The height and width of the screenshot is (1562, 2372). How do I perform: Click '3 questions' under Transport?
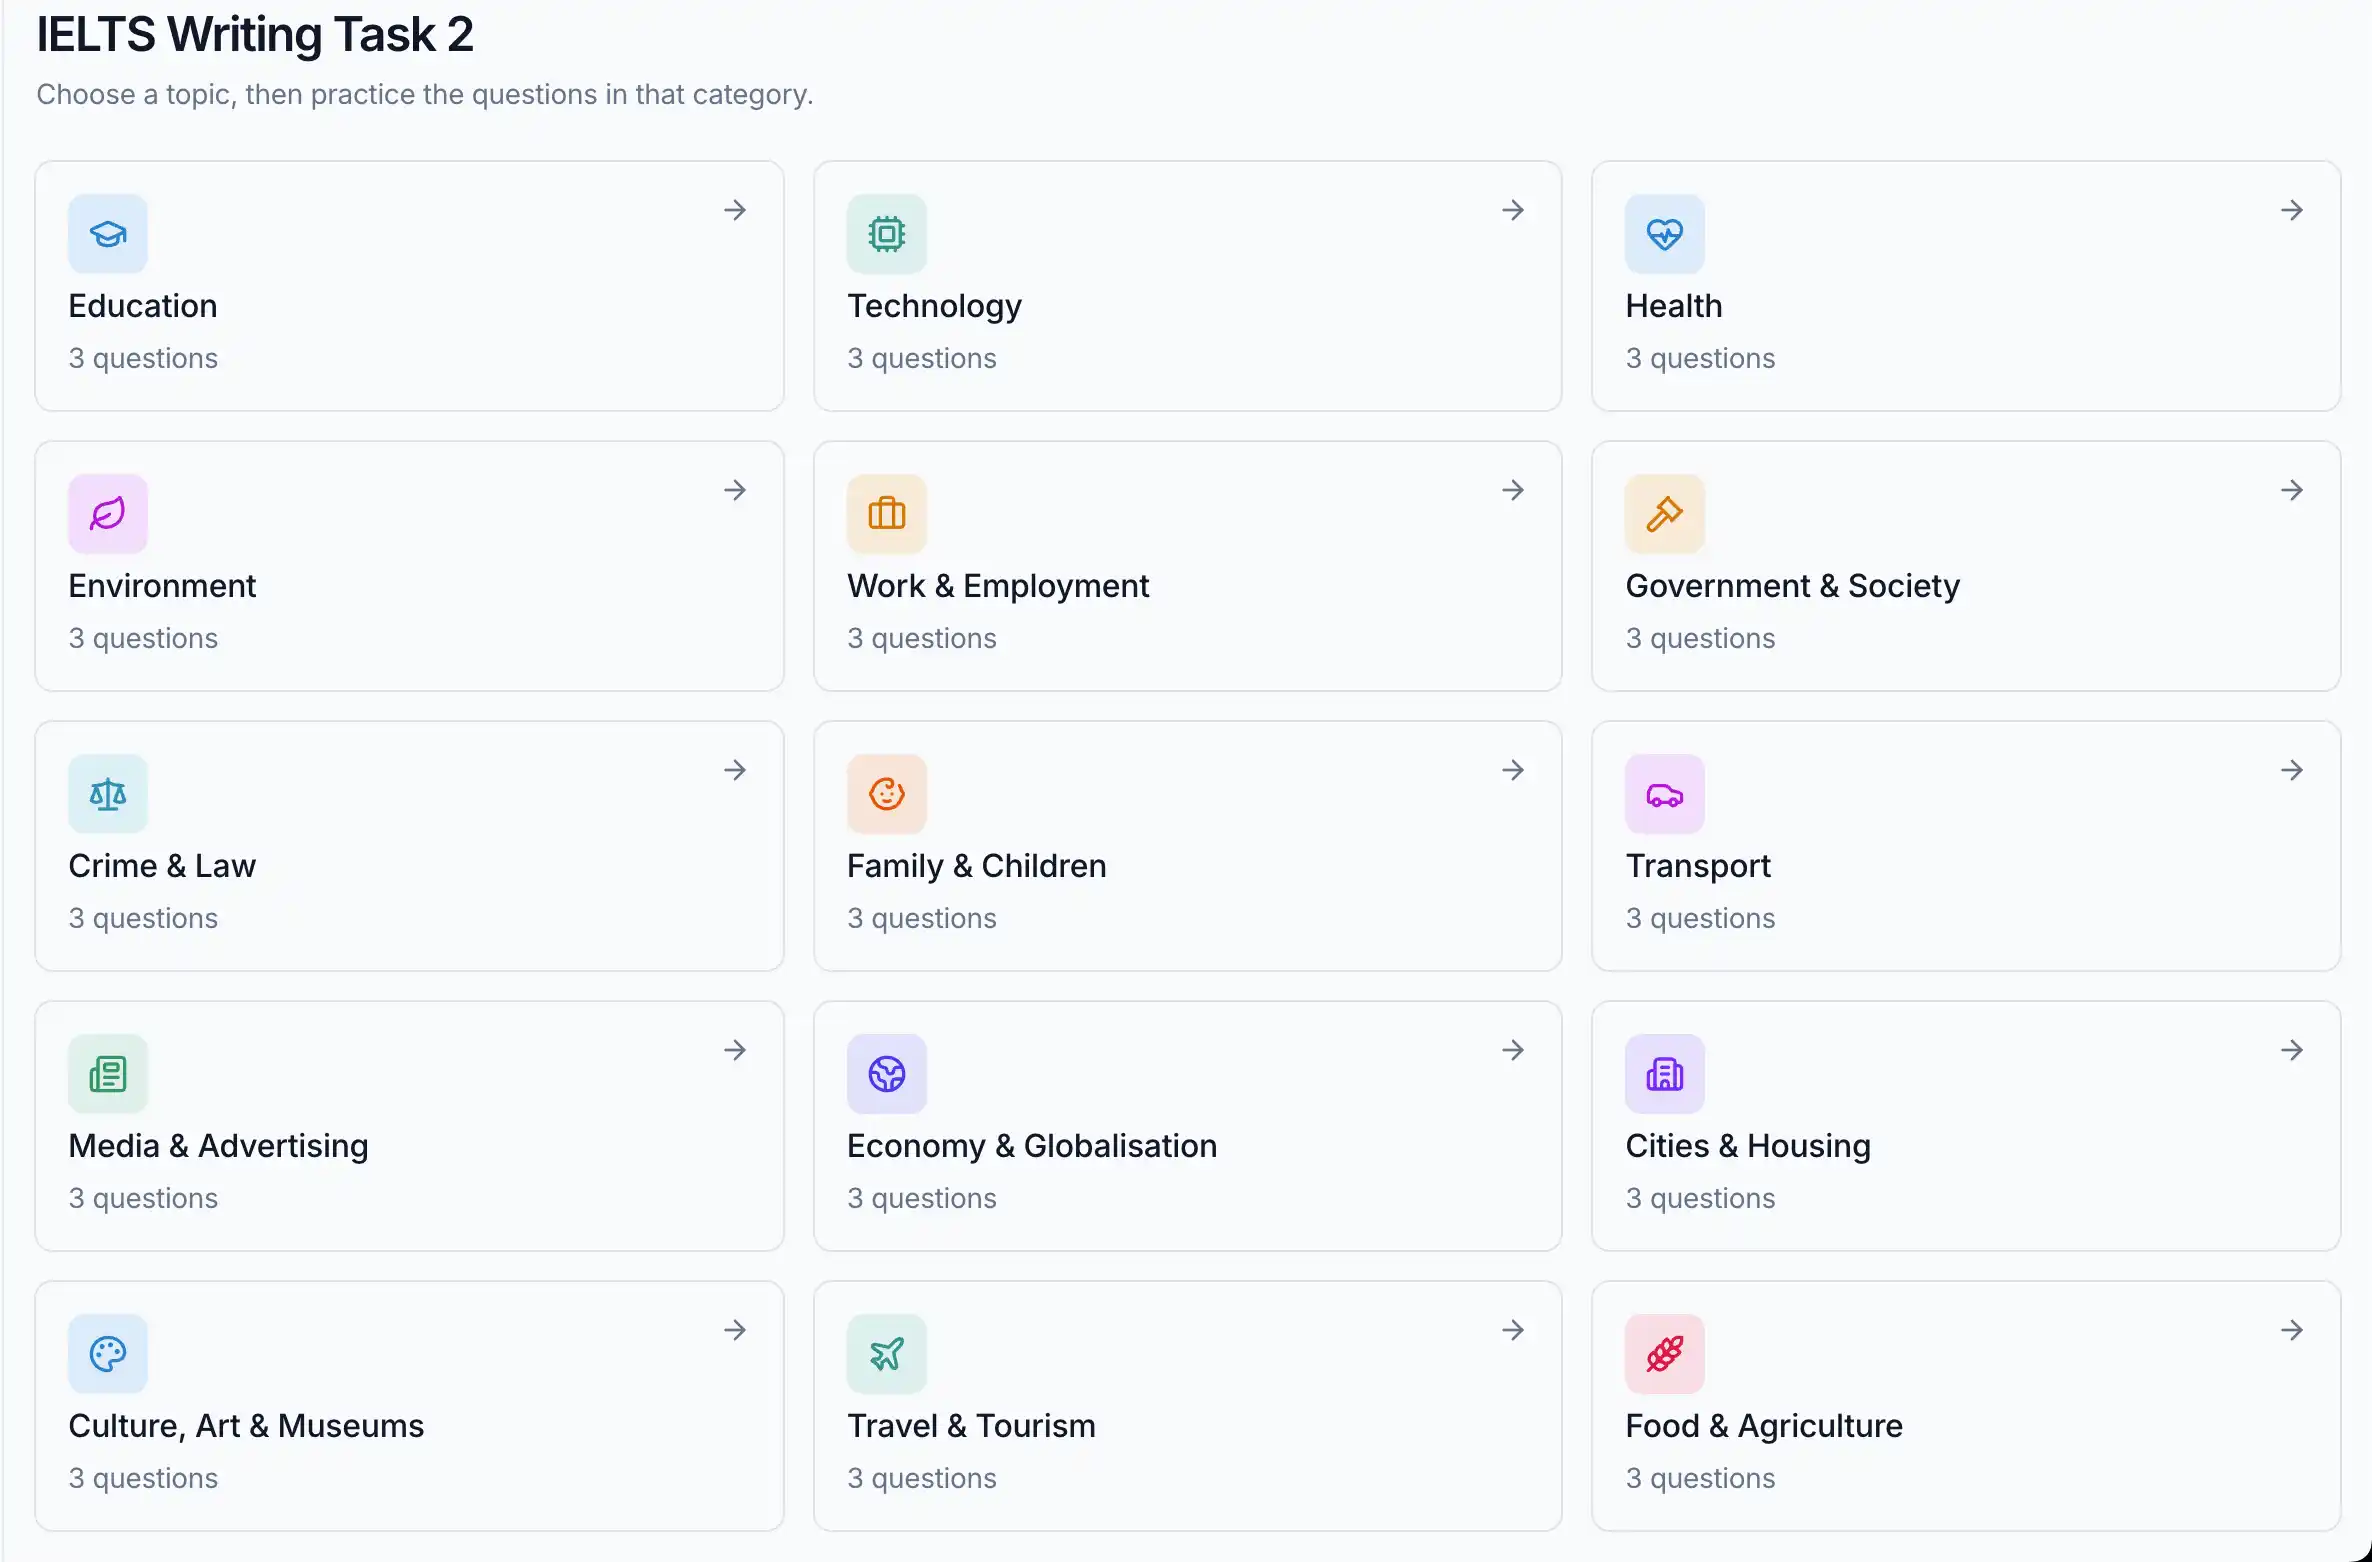pyautogui.click(x=1700, y=918)
